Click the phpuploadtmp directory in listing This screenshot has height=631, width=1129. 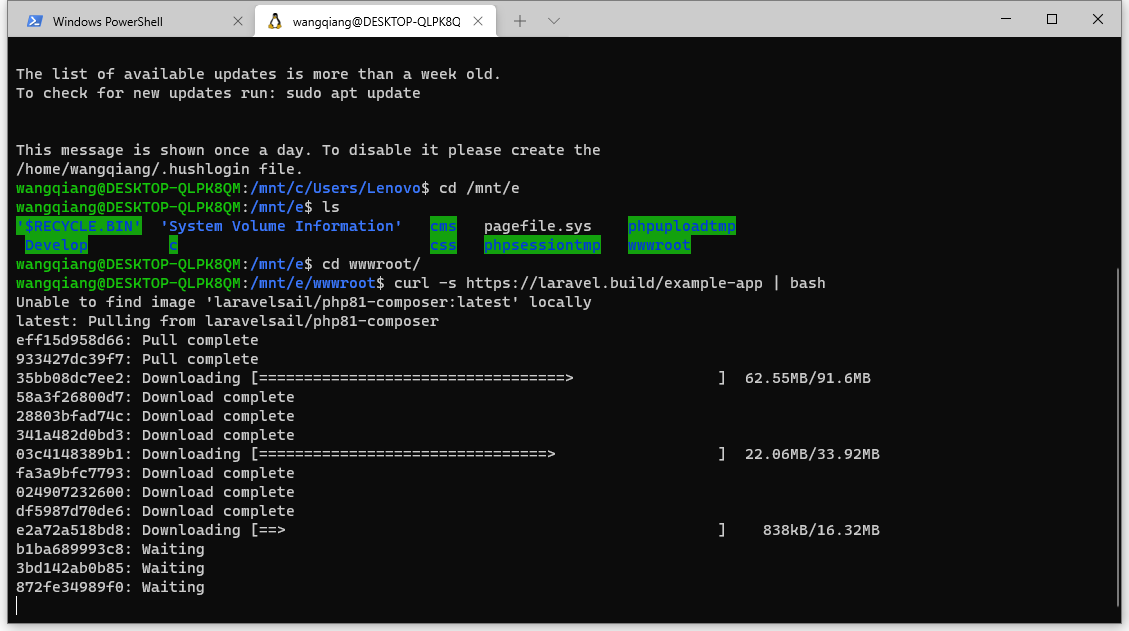click(681, 226)
